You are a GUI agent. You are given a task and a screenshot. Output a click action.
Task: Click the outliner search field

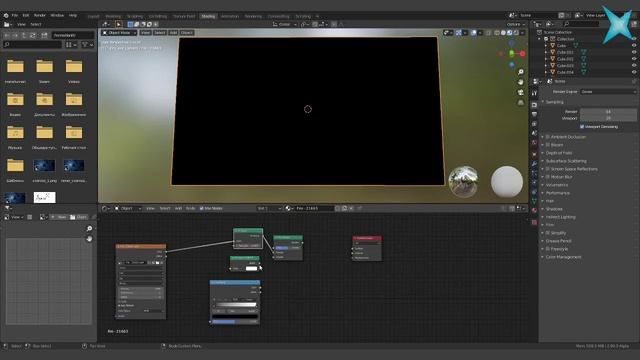[581, 24]
